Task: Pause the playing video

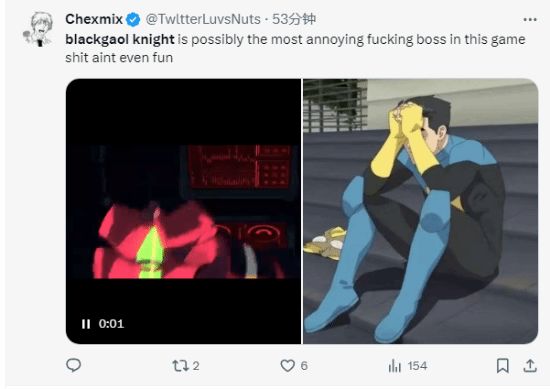Action: [86, 324]
